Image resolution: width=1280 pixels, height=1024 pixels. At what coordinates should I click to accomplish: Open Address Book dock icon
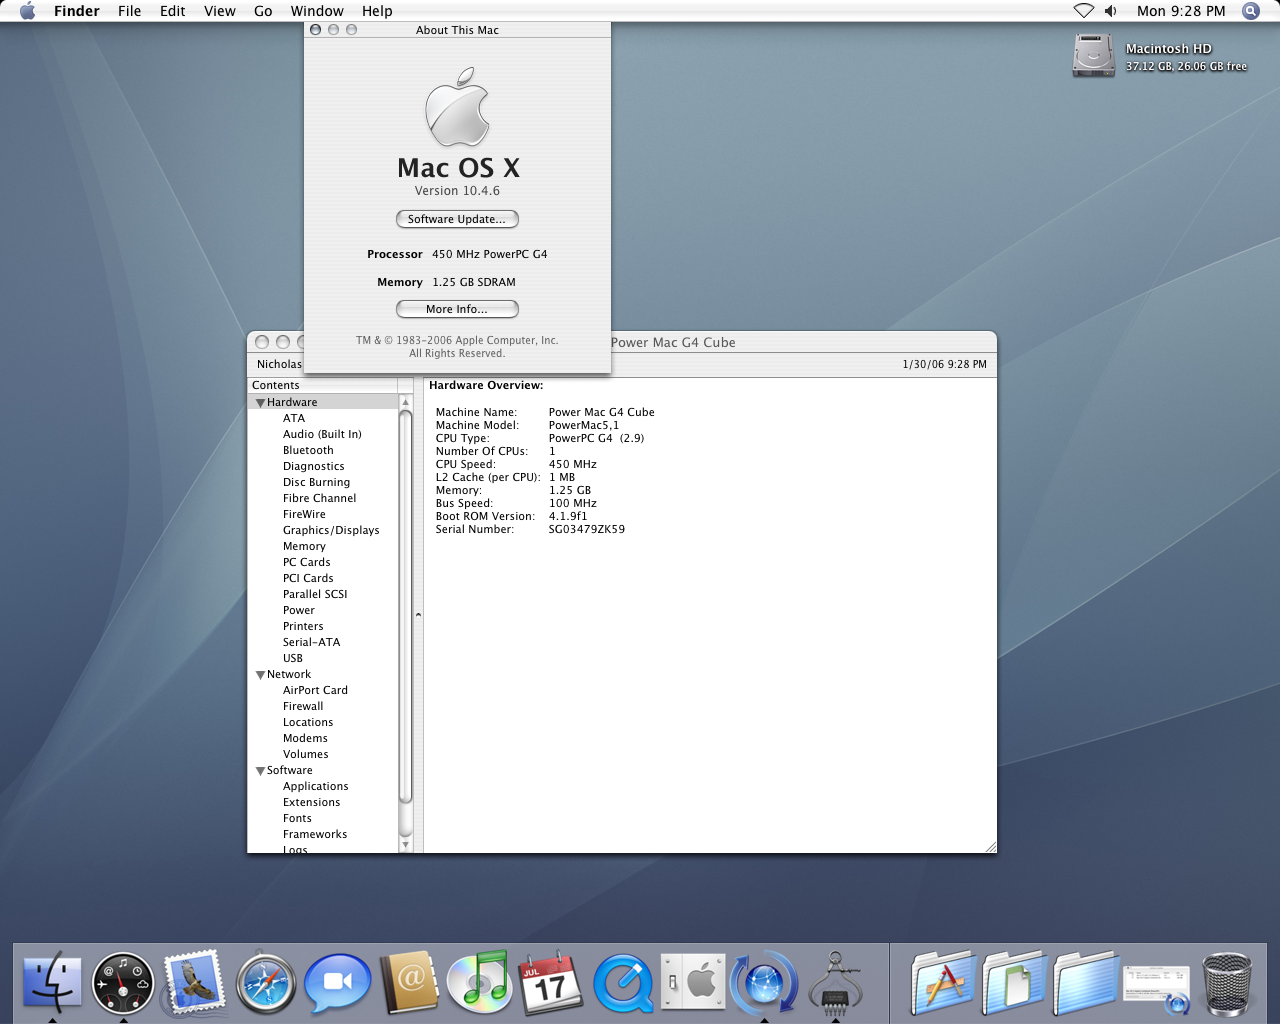pos(409,982)
